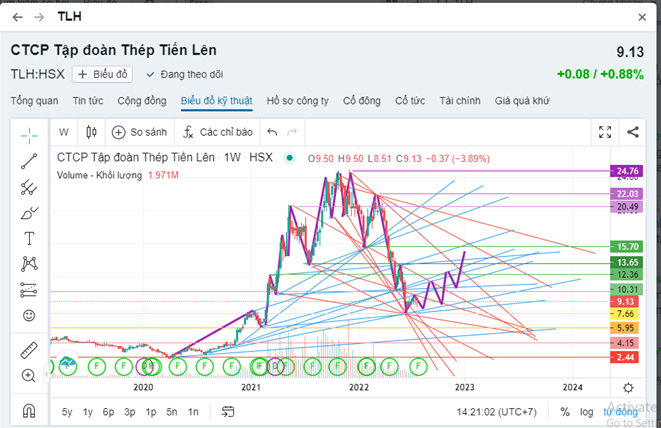Open the Hồ sơ công ty tab

pos(298,101)
